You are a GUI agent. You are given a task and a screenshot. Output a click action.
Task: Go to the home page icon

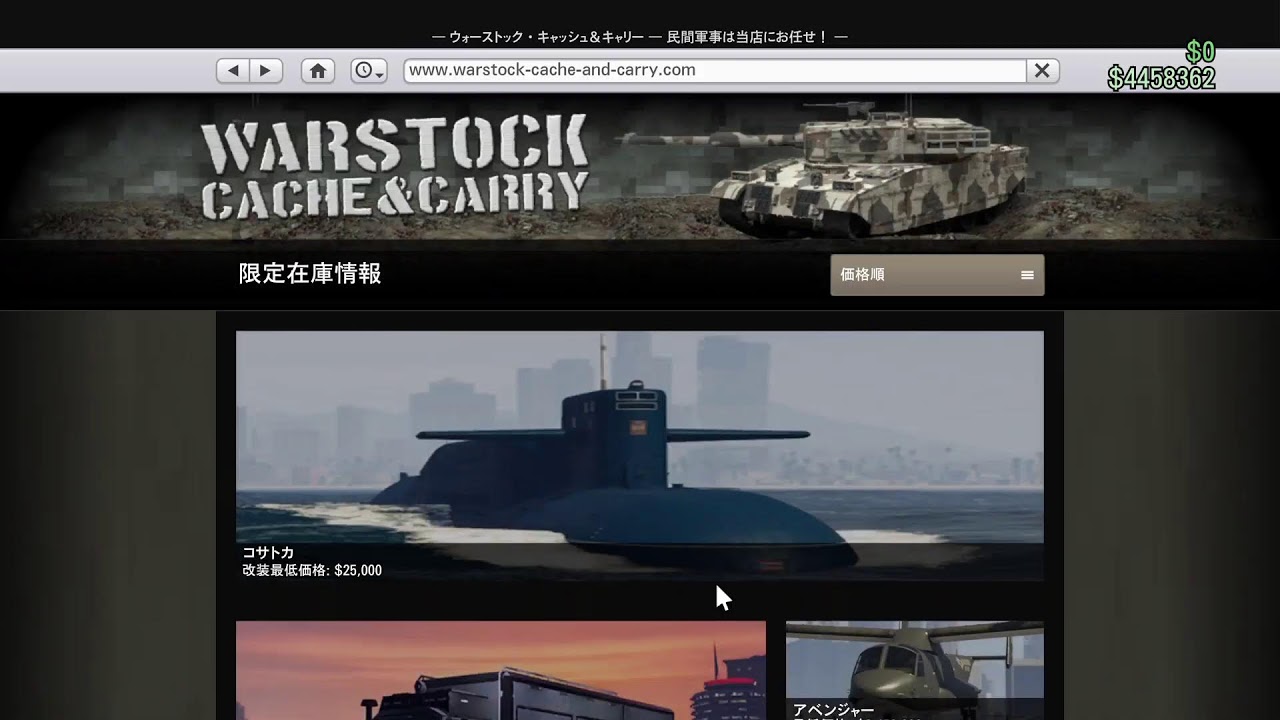(x=318, y=71)
